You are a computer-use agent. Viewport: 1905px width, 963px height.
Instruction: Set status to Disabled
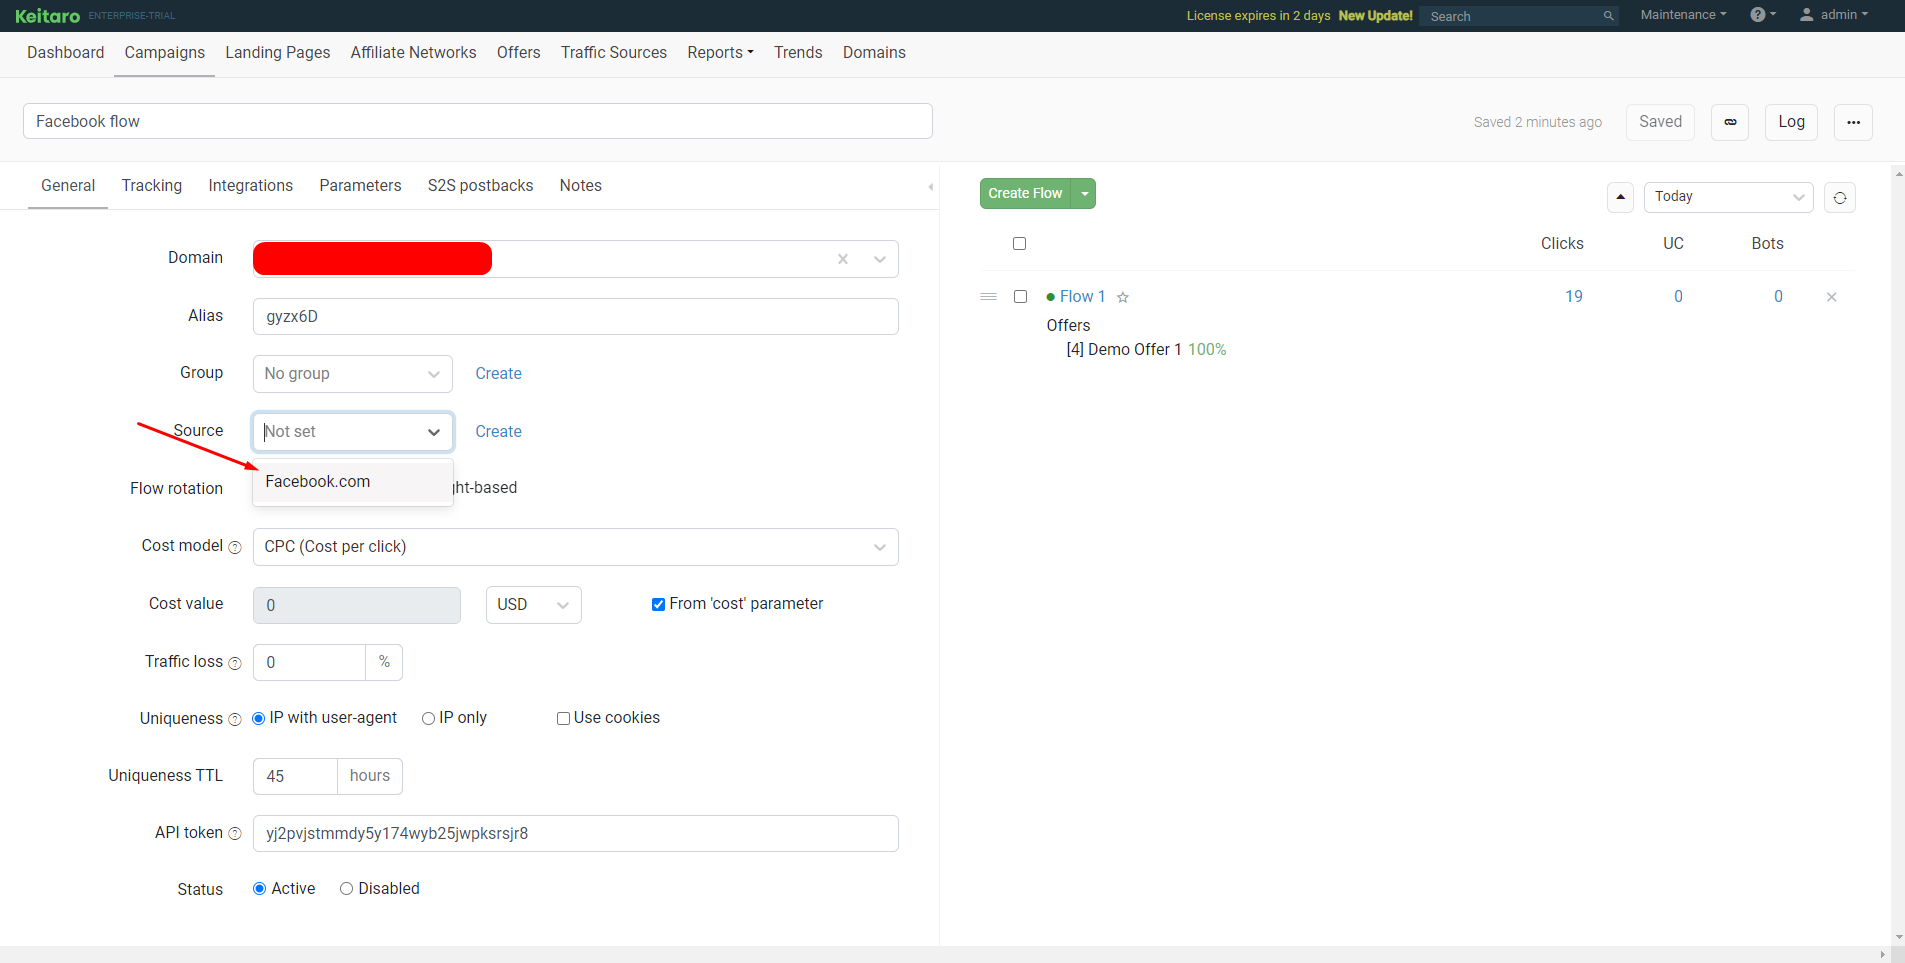point(346,889)
